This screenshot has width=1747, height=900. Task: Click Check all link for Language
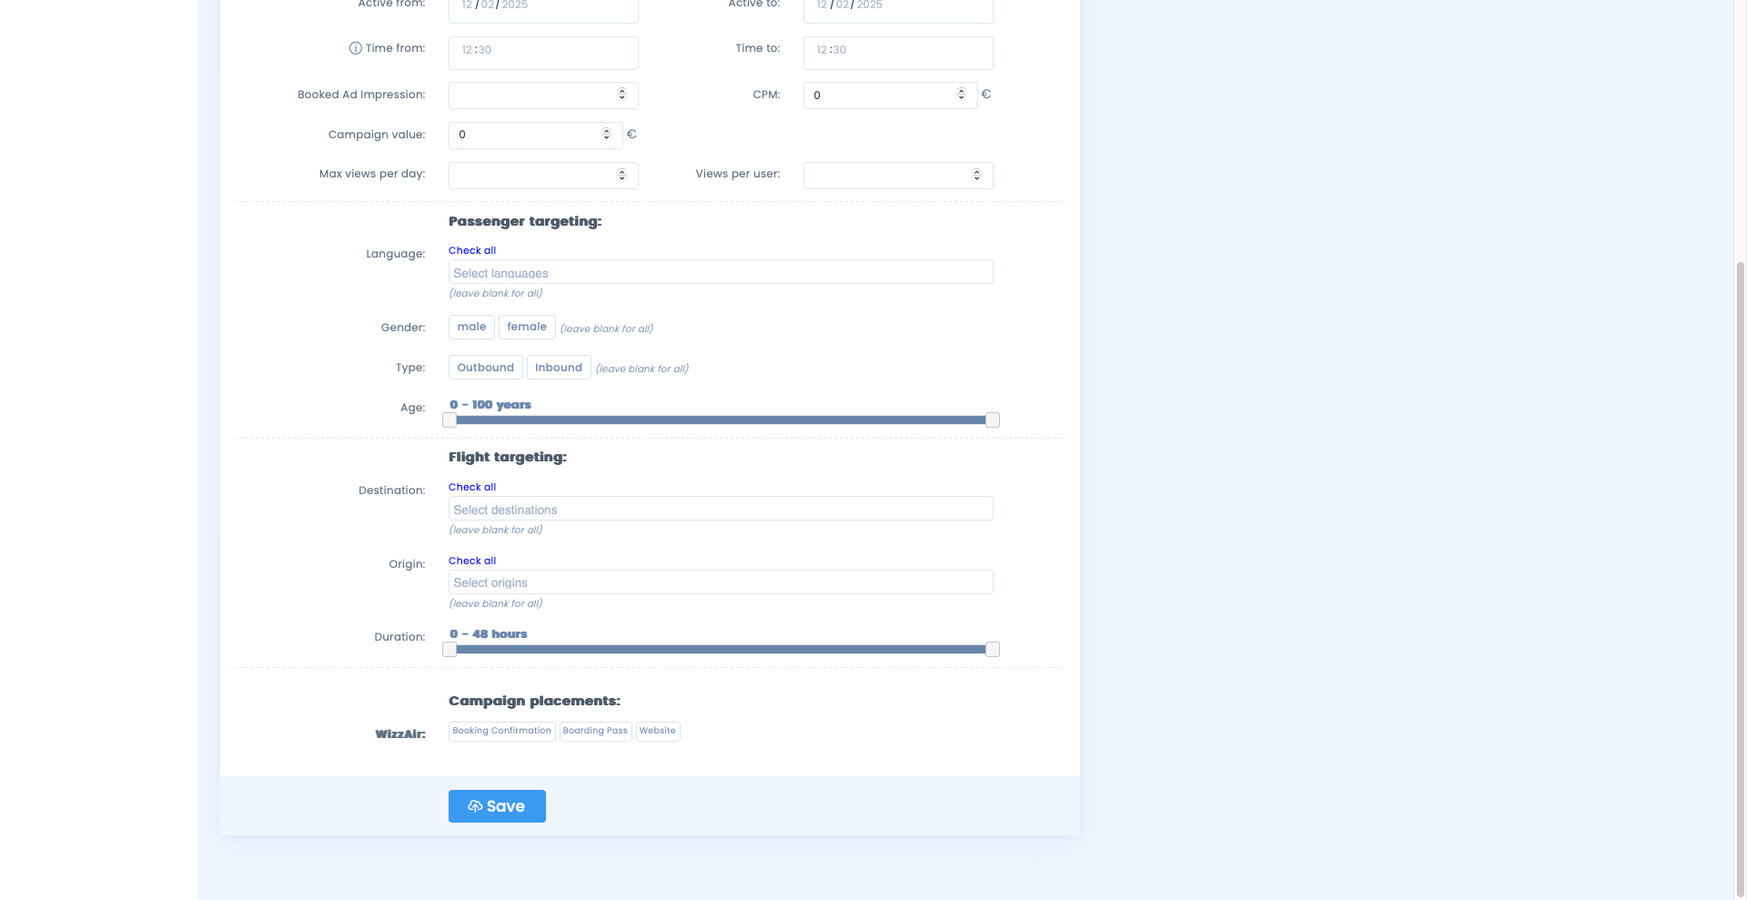472,251
